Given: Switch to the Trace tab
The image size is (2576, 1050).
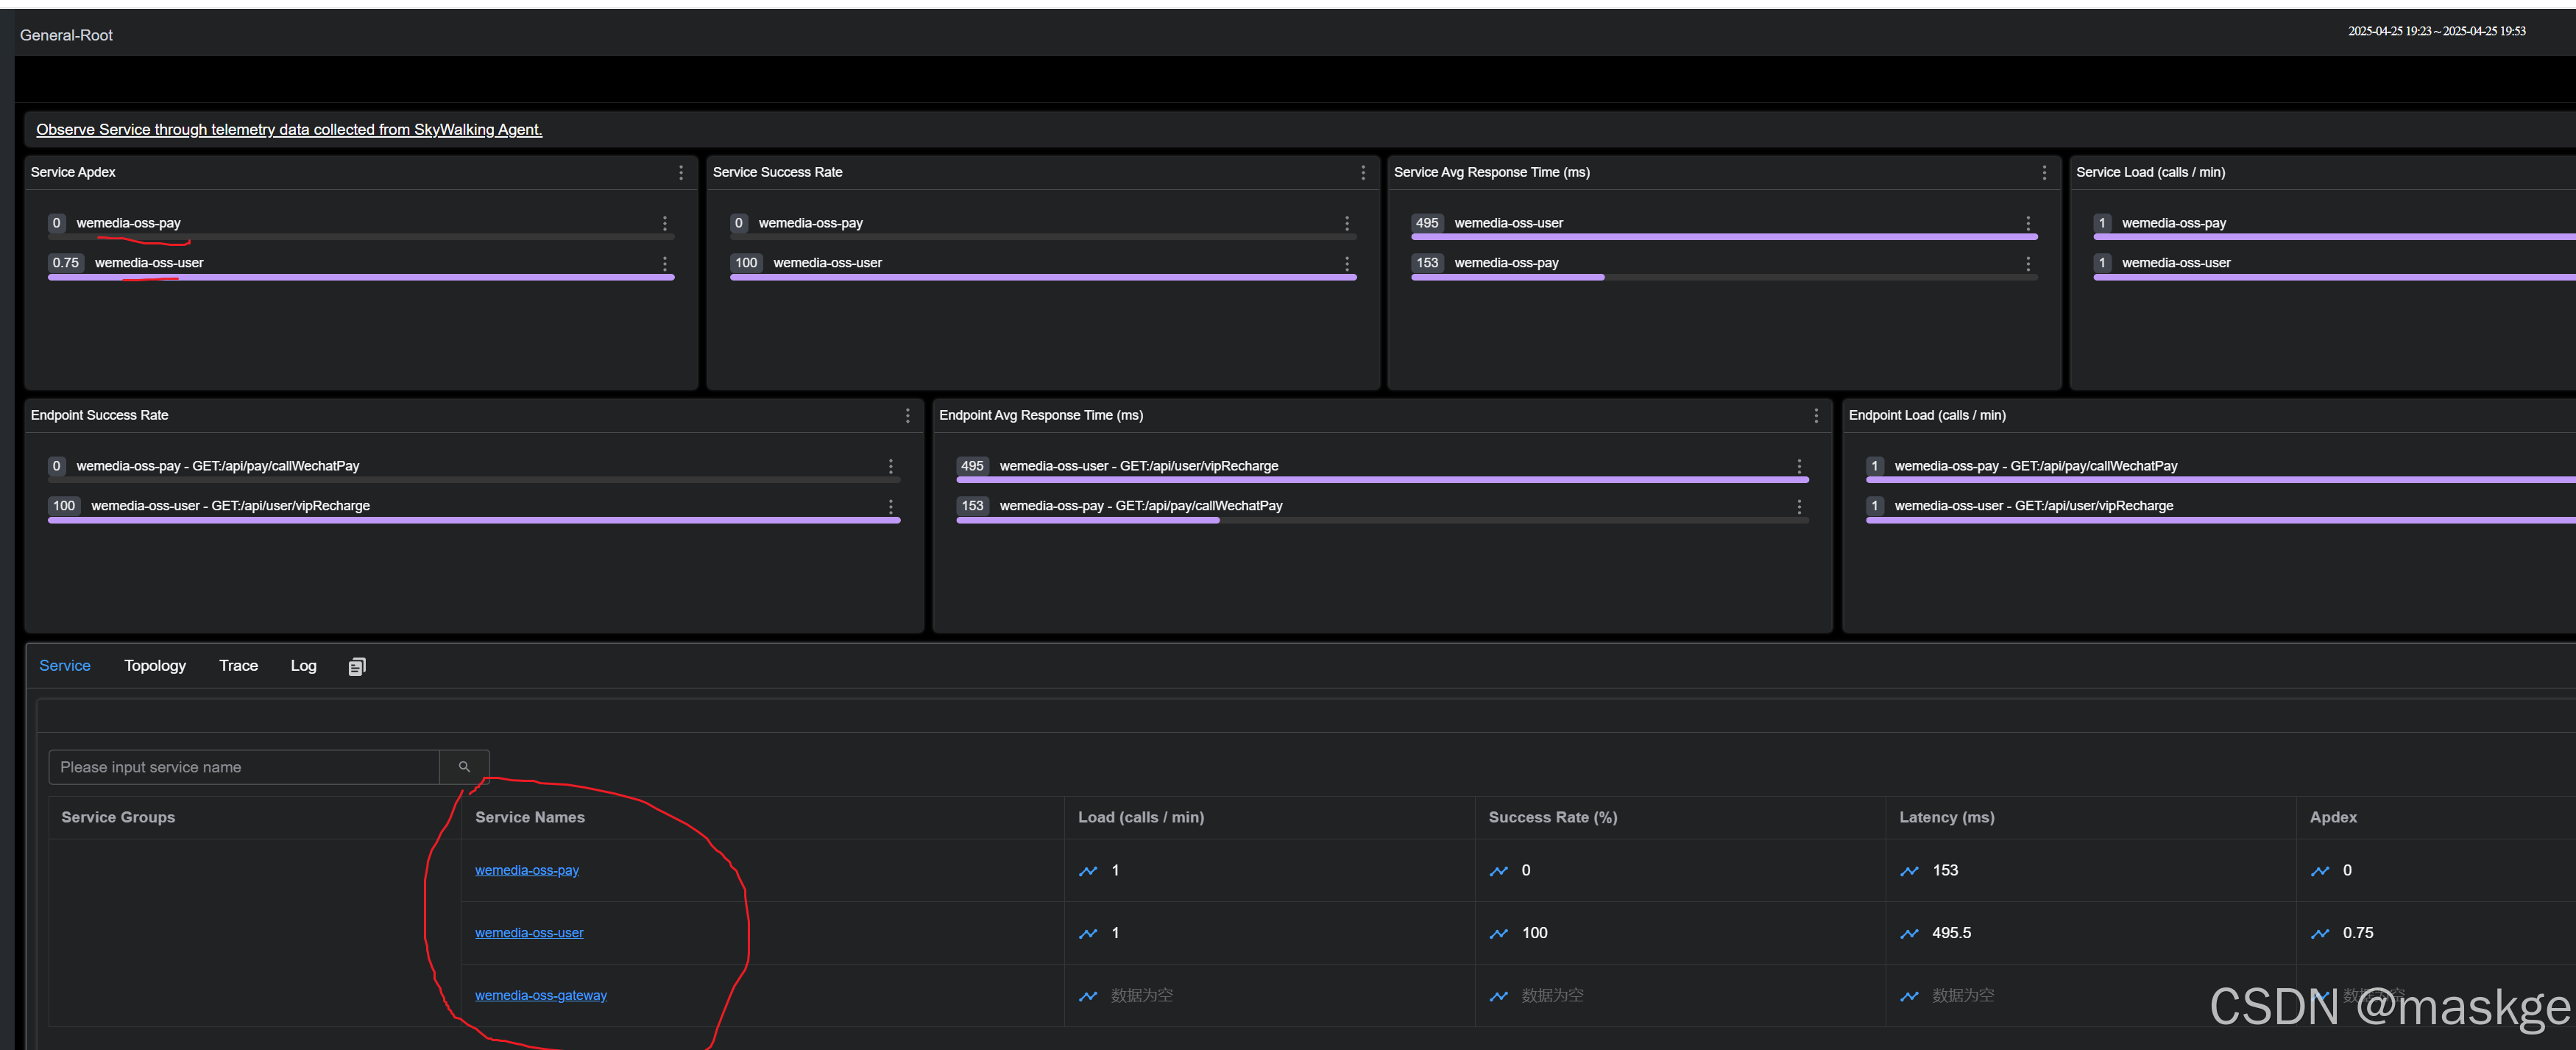Looking at the screenshot, I should coord(238,666).
